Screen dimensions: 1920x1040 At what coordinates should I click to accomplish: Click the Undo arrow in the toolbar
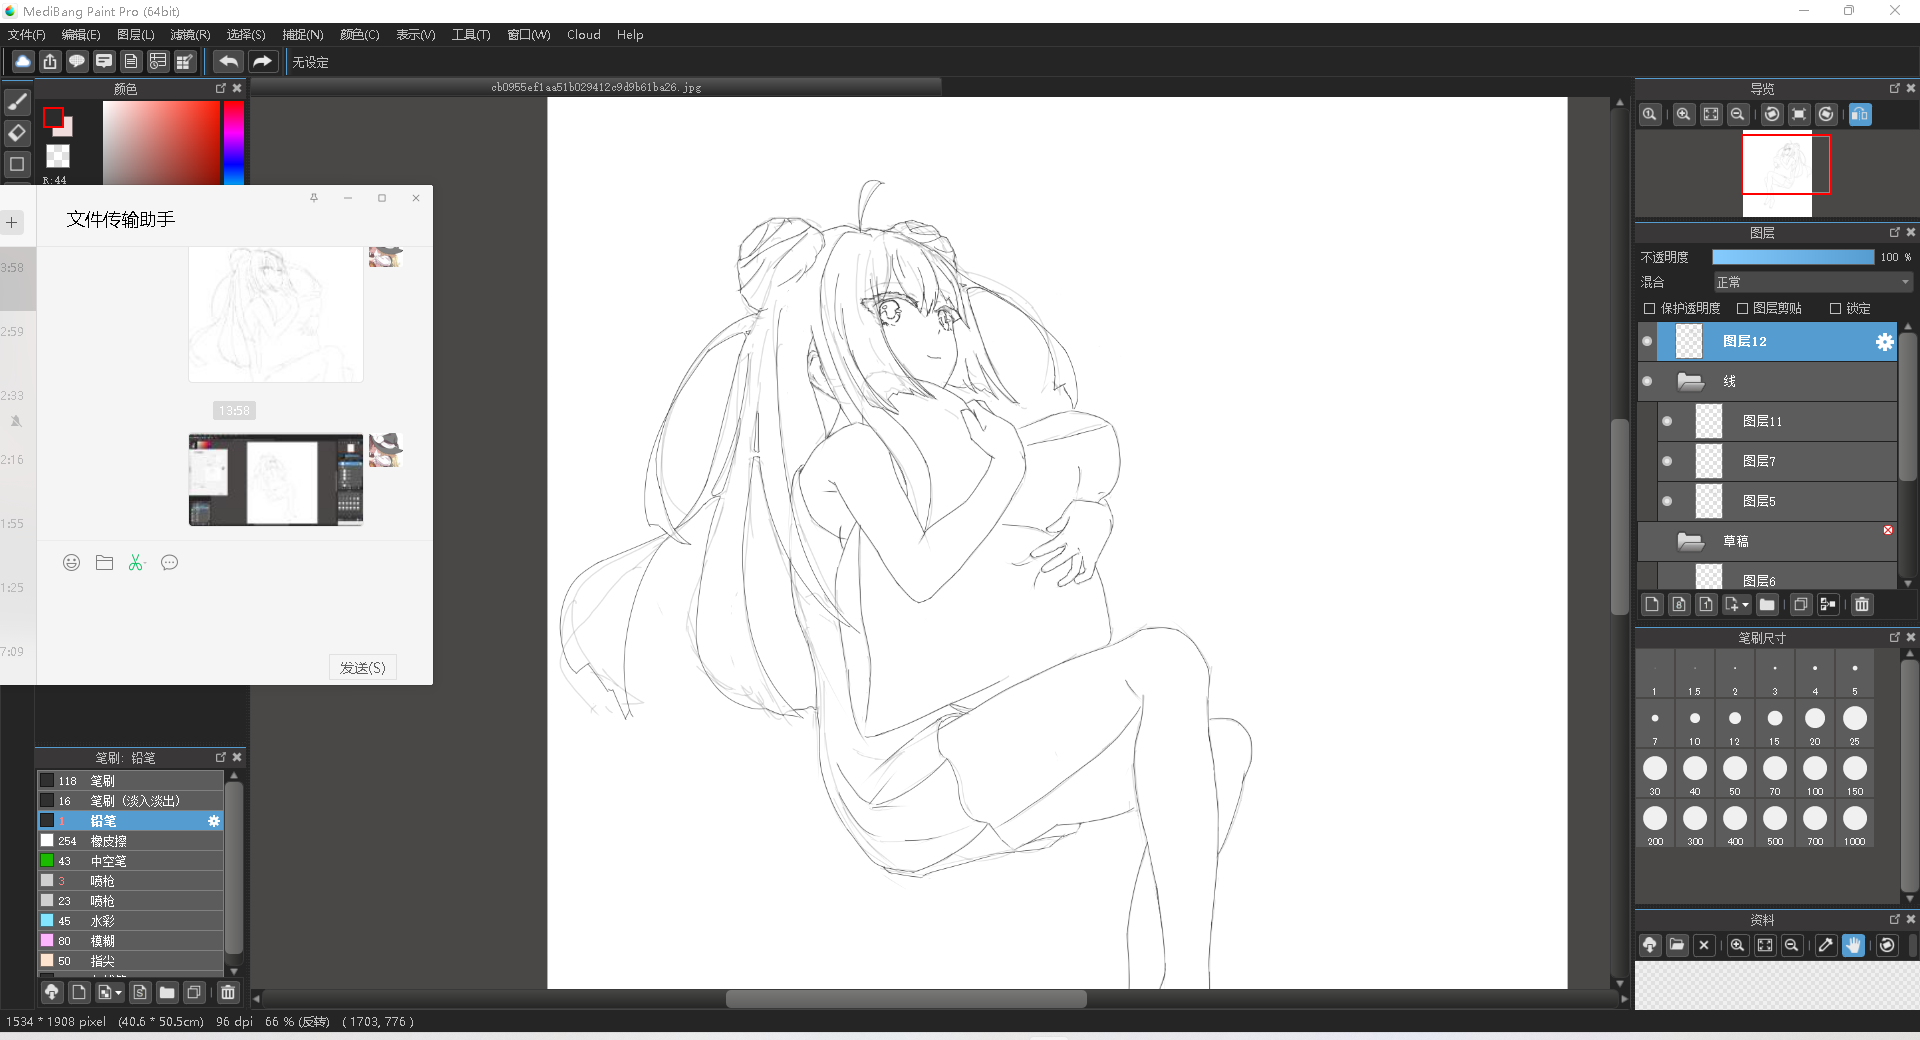click(228, 62)
